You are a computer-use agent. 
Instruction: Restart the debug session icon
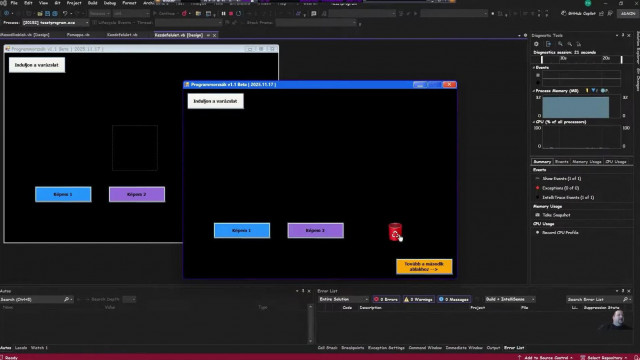(239, 13)
